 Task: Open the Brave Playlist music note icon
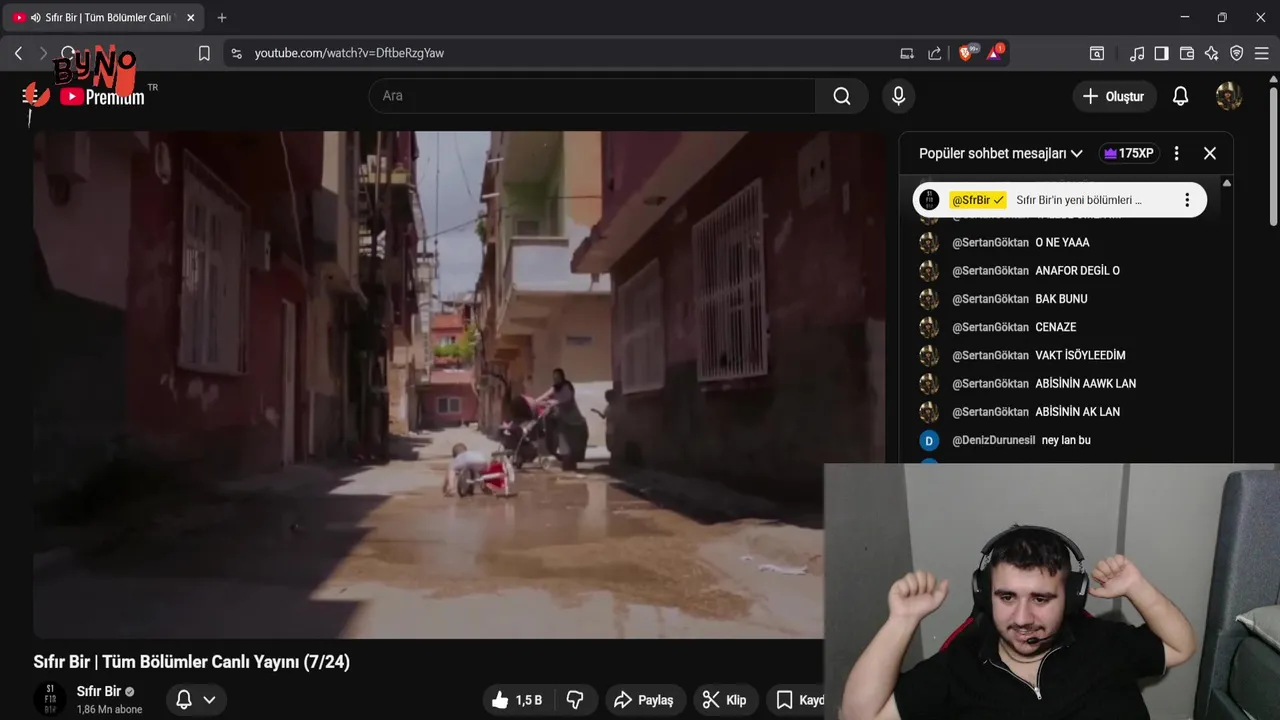point(1137,53)
